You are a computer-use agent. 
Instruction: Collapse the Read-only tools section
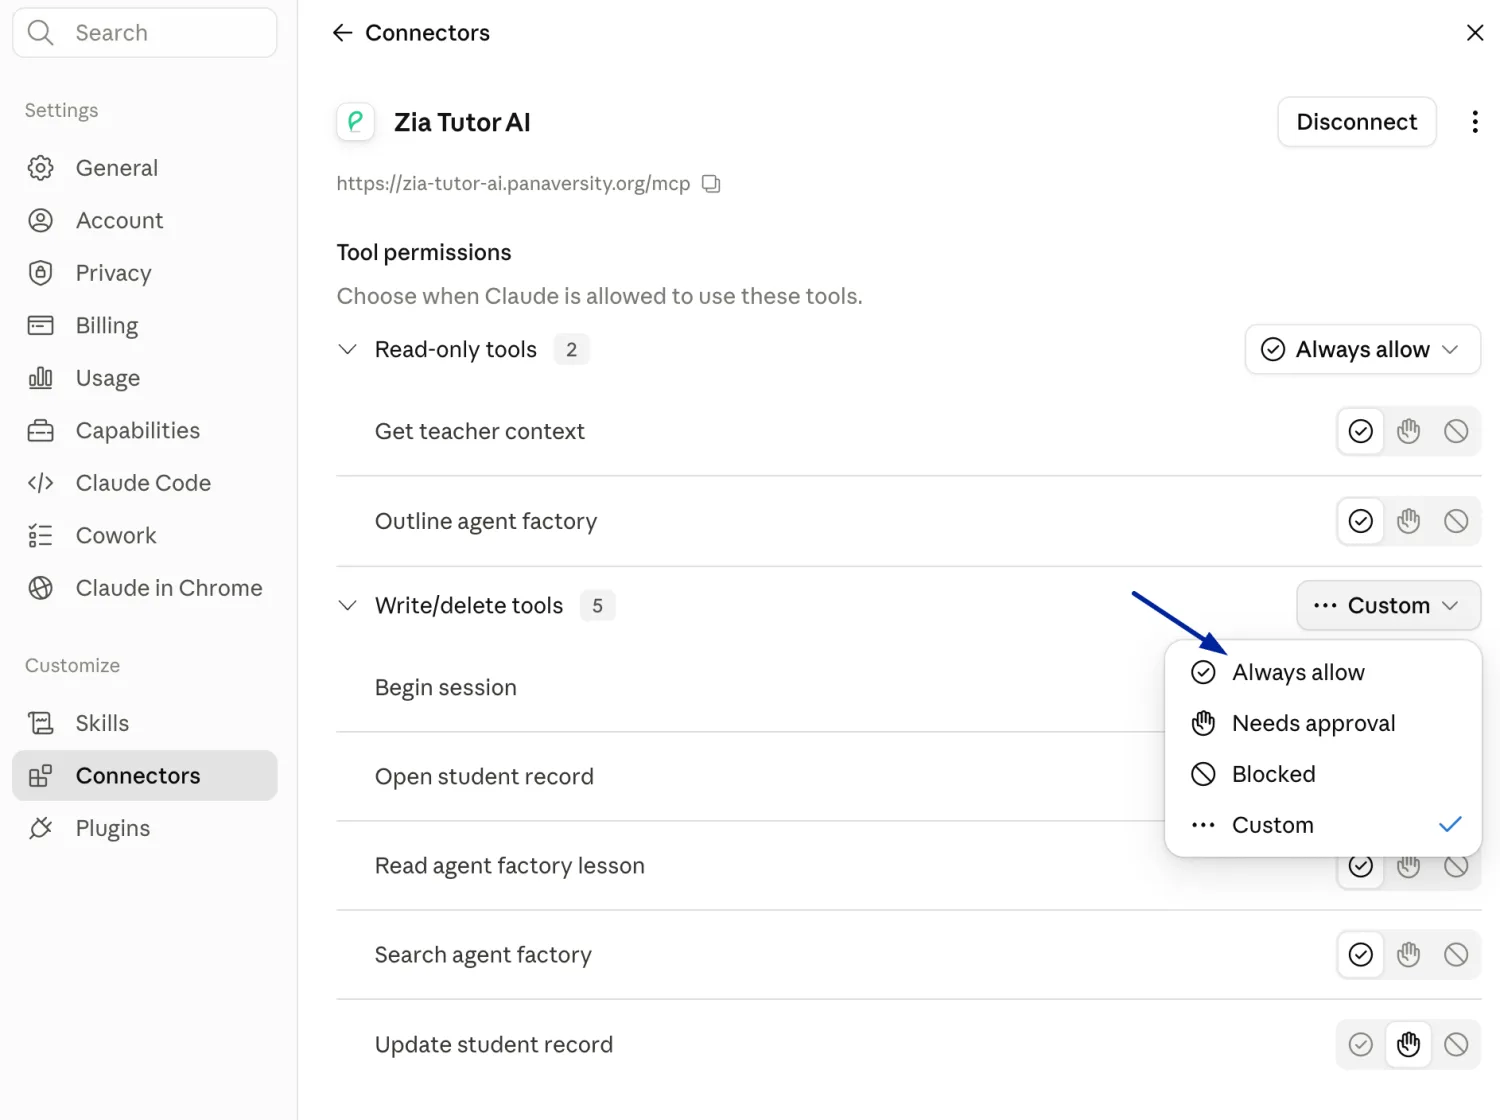347,349
